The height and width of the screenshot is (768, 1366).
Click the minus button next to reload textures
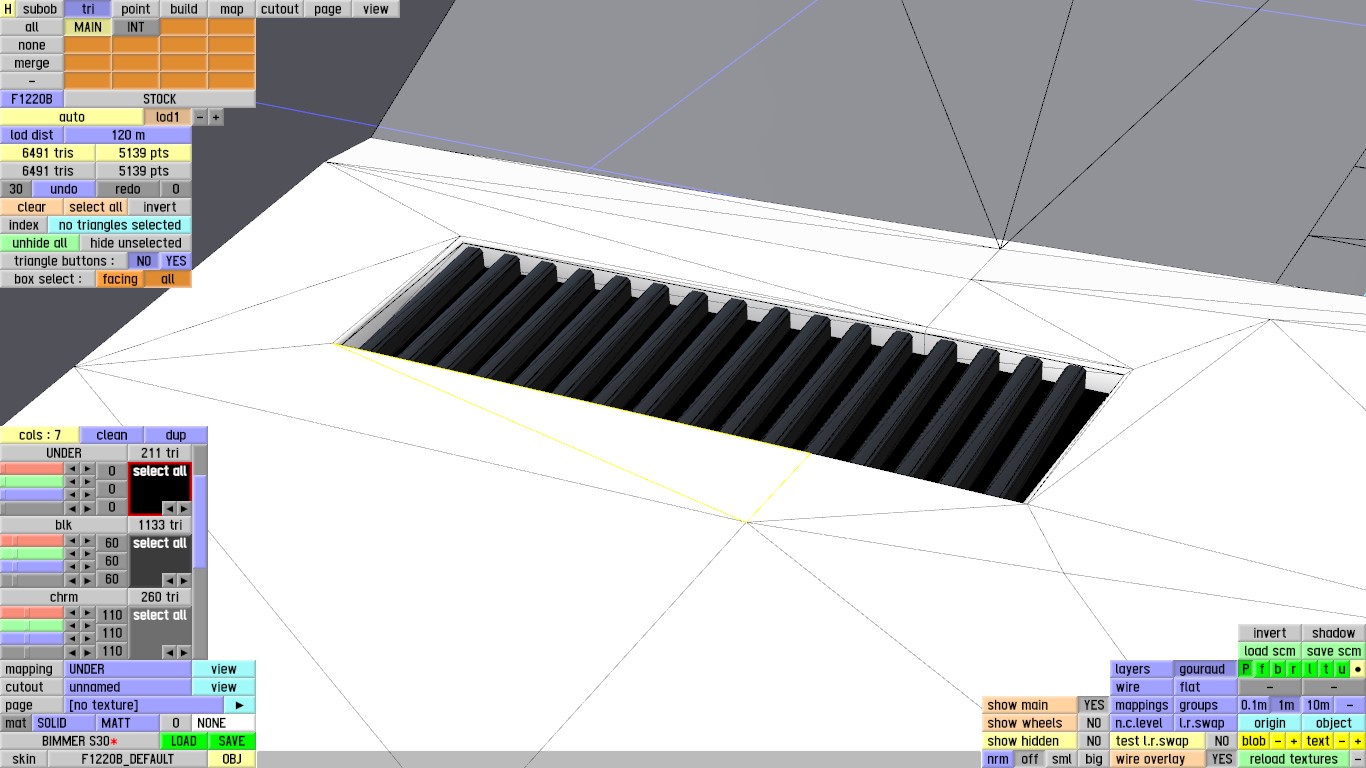click(1357, 759)
